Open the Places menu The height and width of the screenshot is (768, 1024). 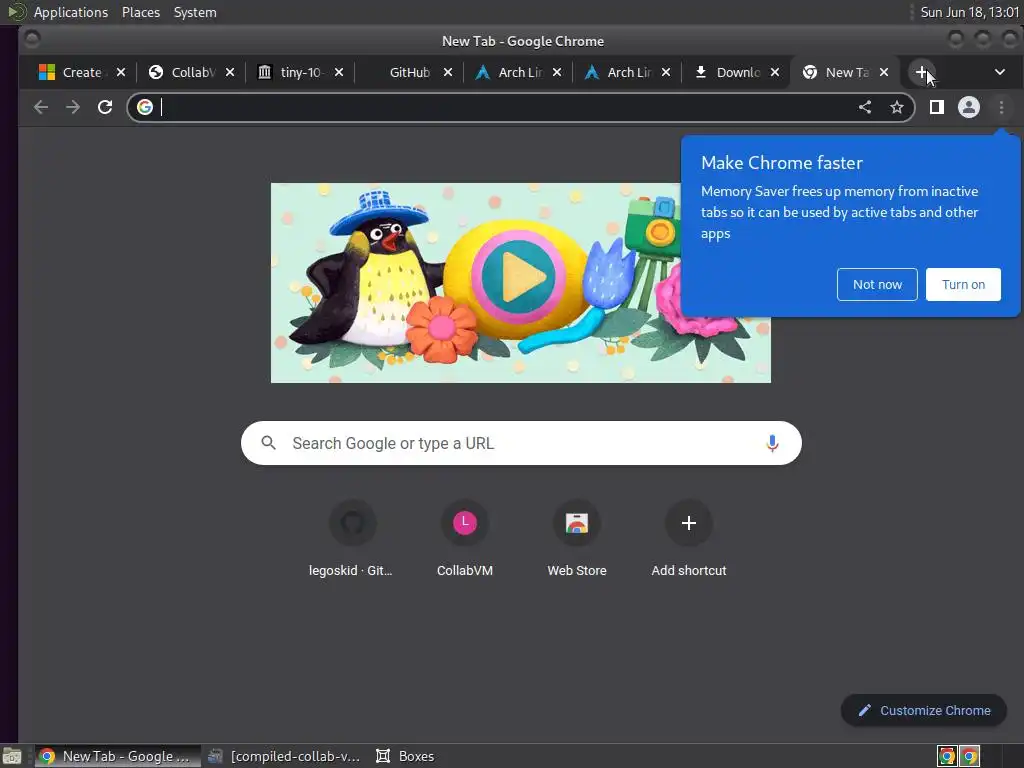(x=140, y=12)
